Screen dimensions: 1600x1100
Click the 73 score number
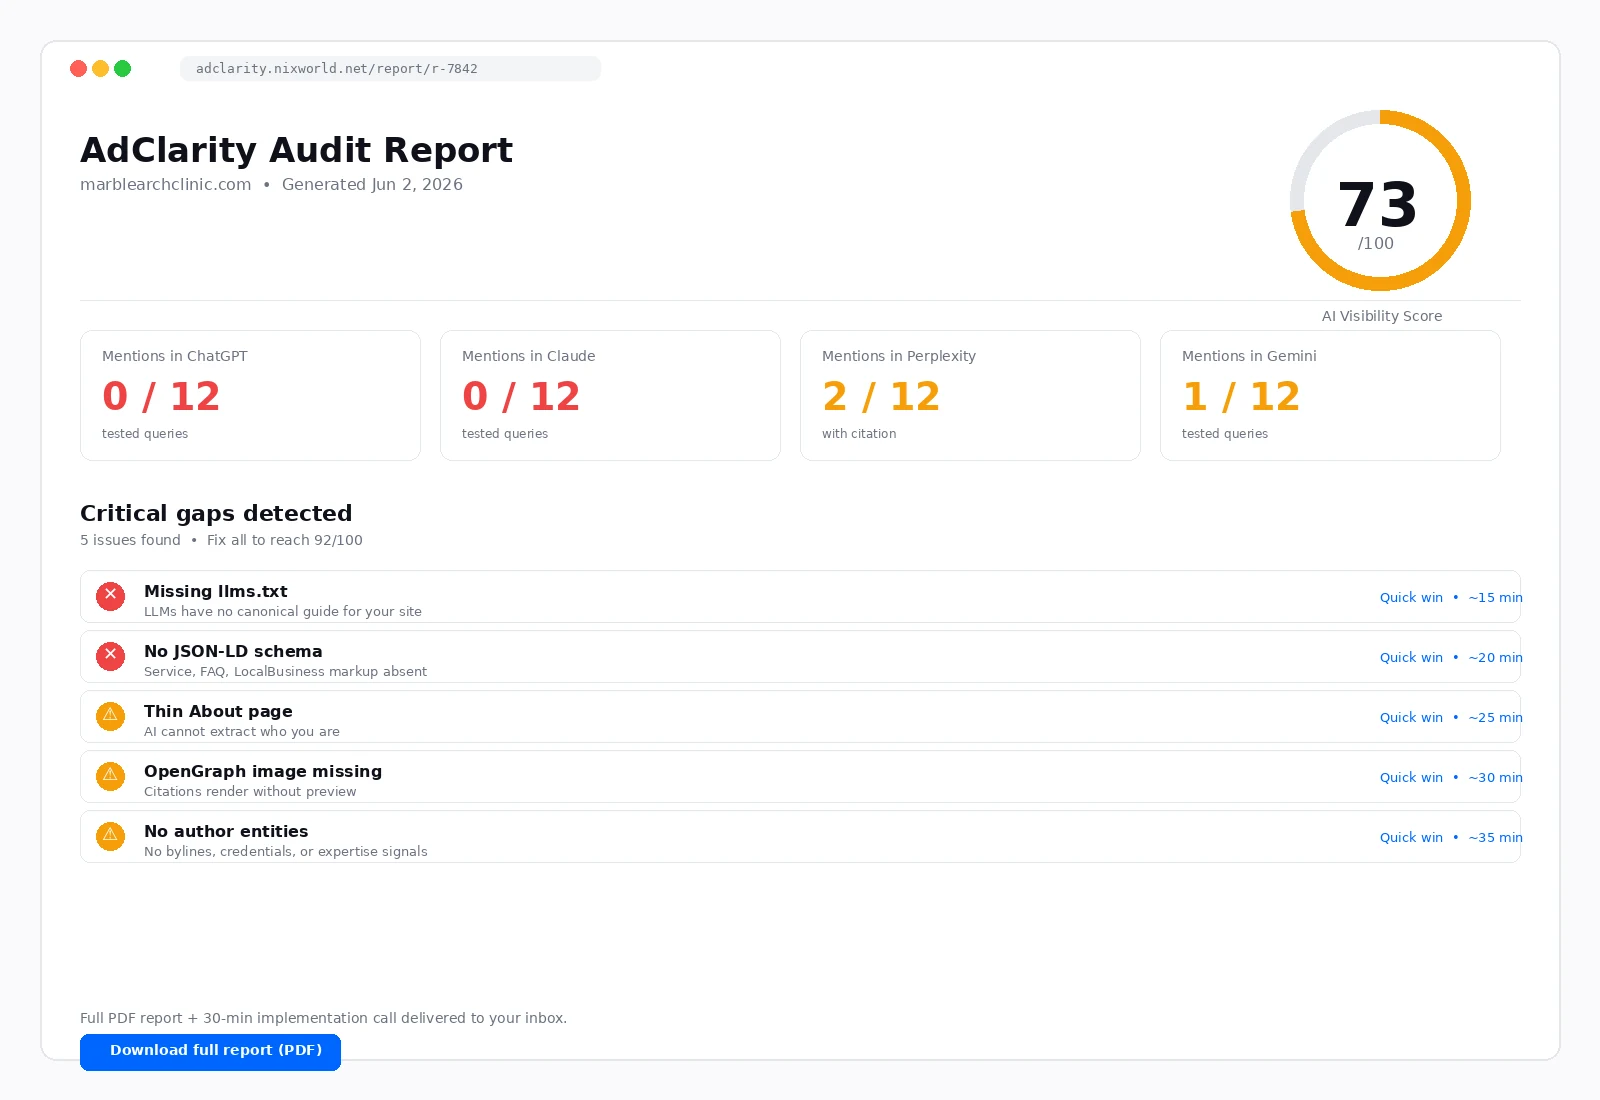(1378, 204)
